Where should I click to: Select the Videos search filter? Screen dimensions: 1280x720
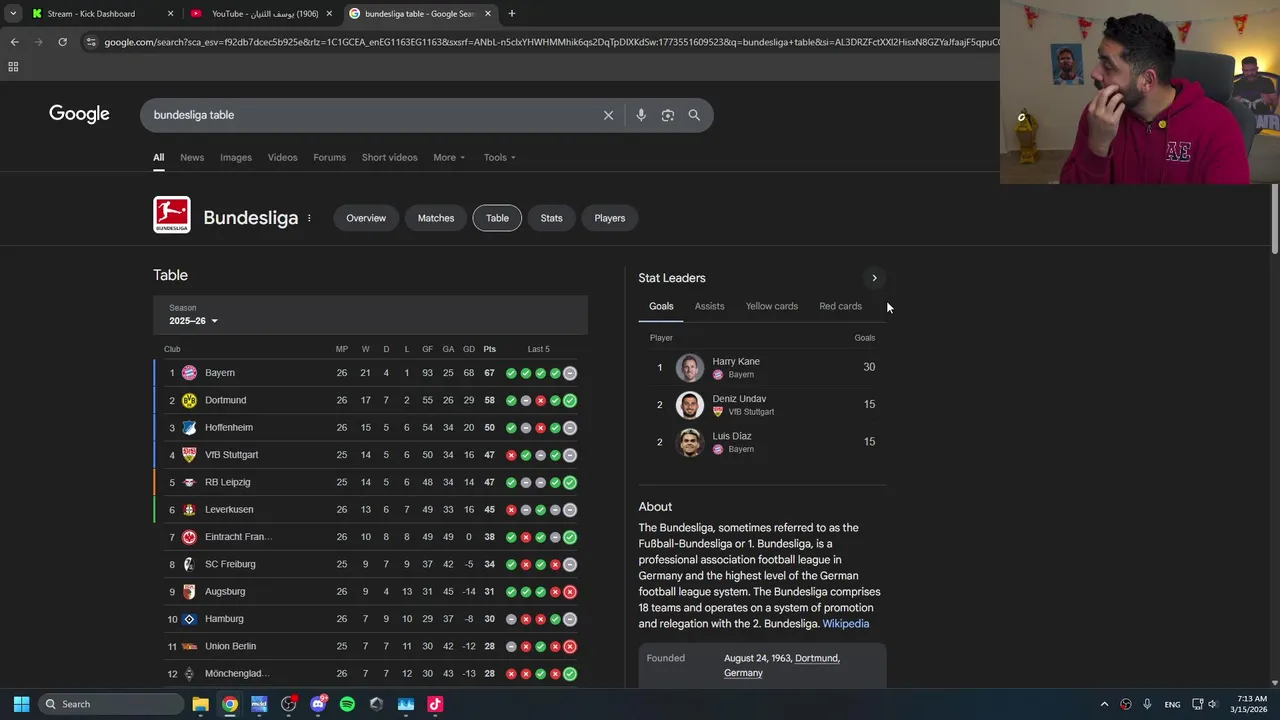pyautogui.click(x=282, y=157)
